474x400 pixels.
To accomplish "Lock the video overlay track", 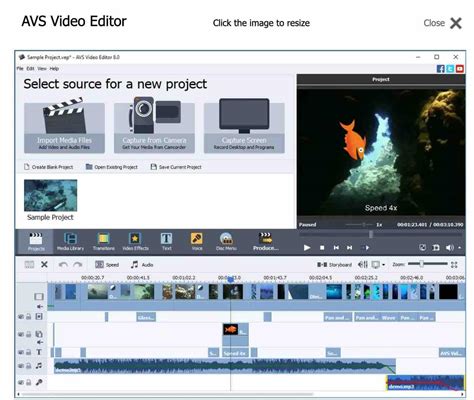I will (x=29, y=334).
